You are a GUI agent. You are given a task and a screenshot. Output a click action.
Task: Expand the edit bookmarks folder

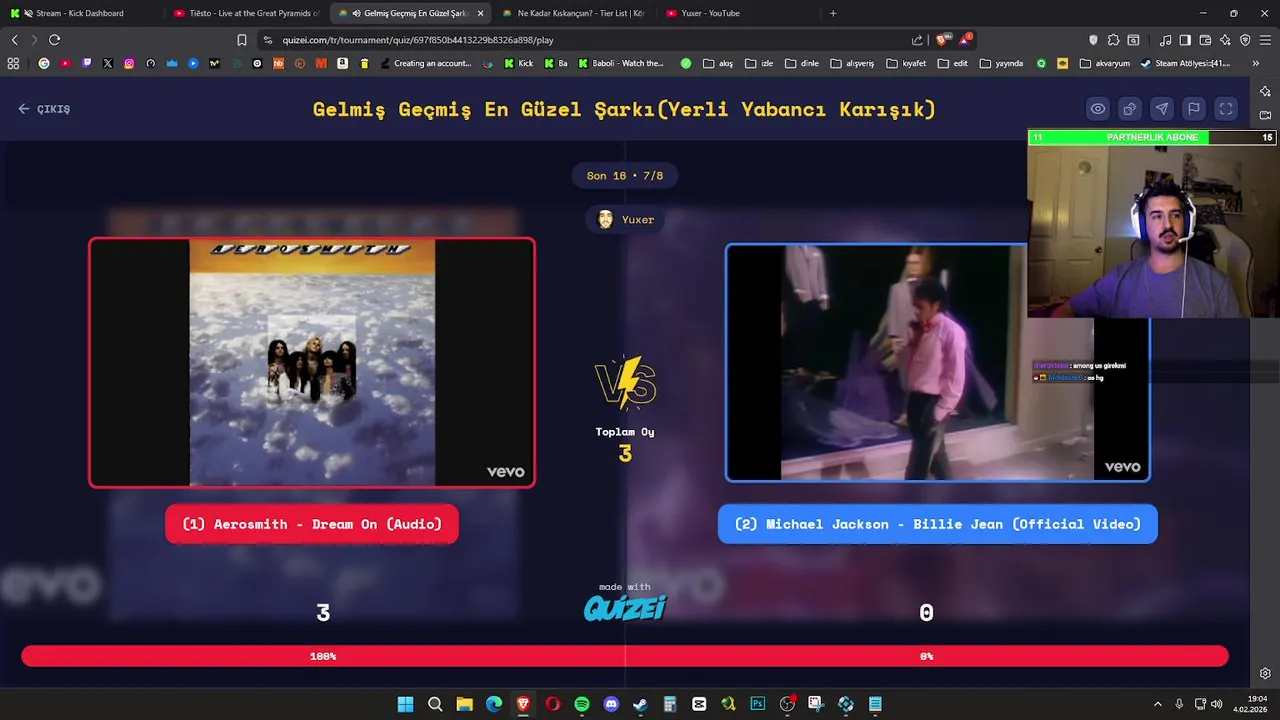click(953, 63)
